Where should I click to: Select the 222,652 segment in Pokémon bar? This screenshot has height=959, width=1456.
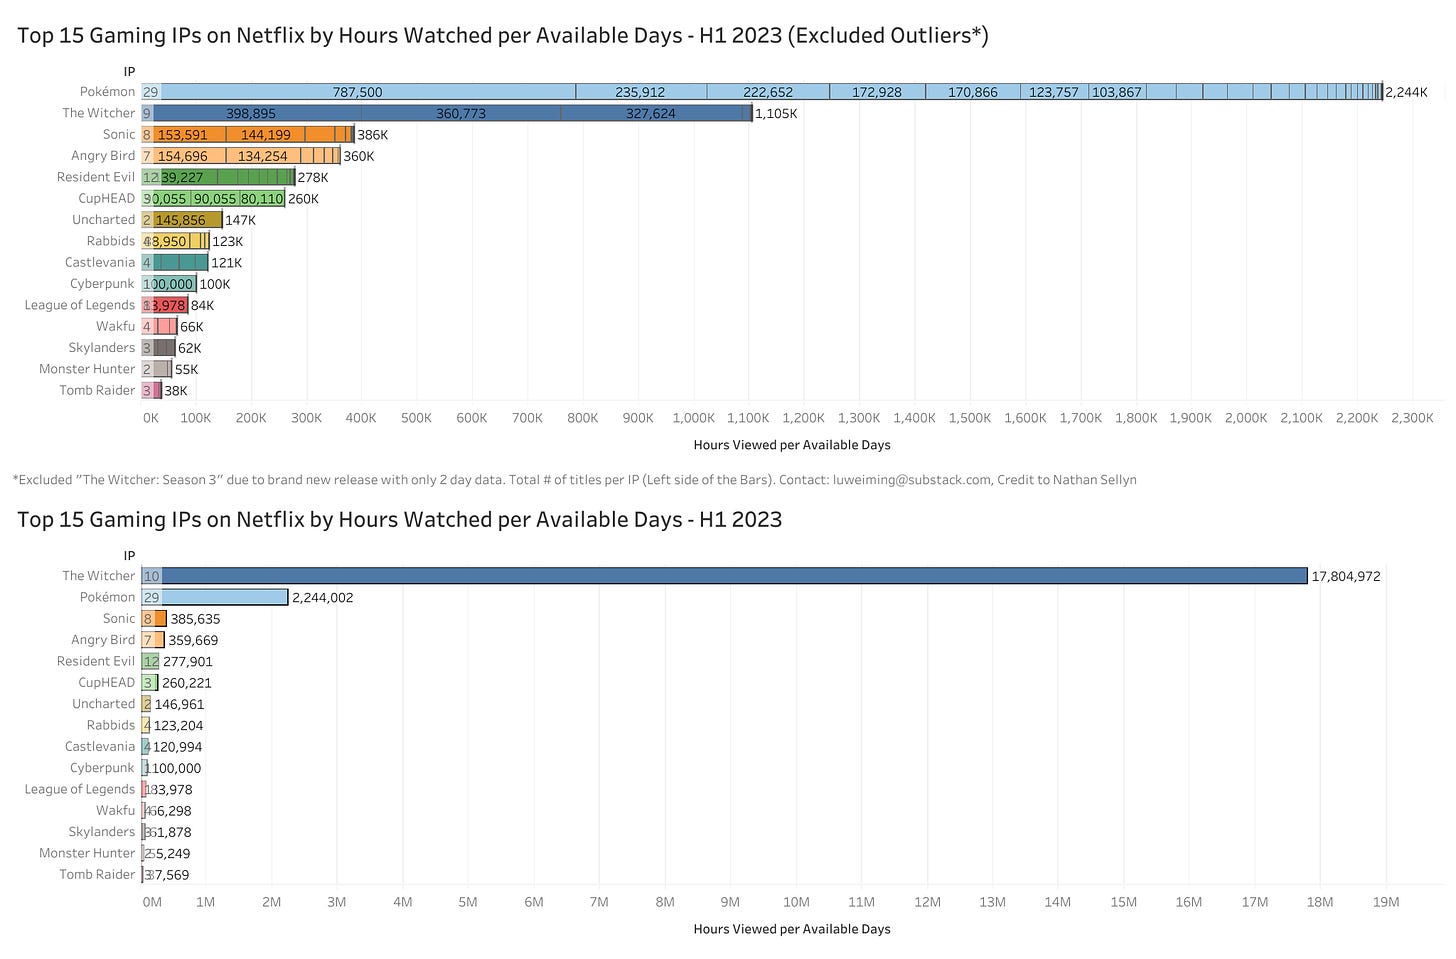(768, 92)
